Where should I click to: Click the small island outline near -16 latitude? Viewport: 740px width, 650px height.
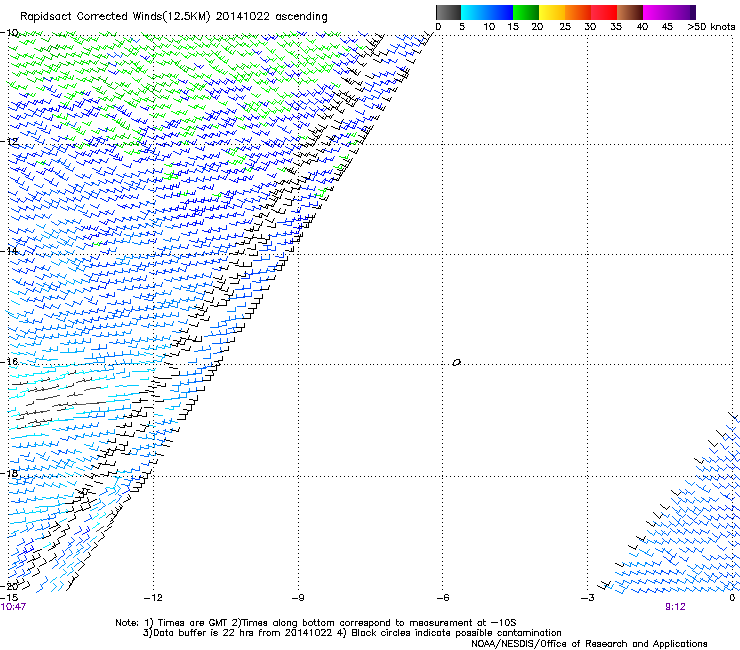[456, 362]
